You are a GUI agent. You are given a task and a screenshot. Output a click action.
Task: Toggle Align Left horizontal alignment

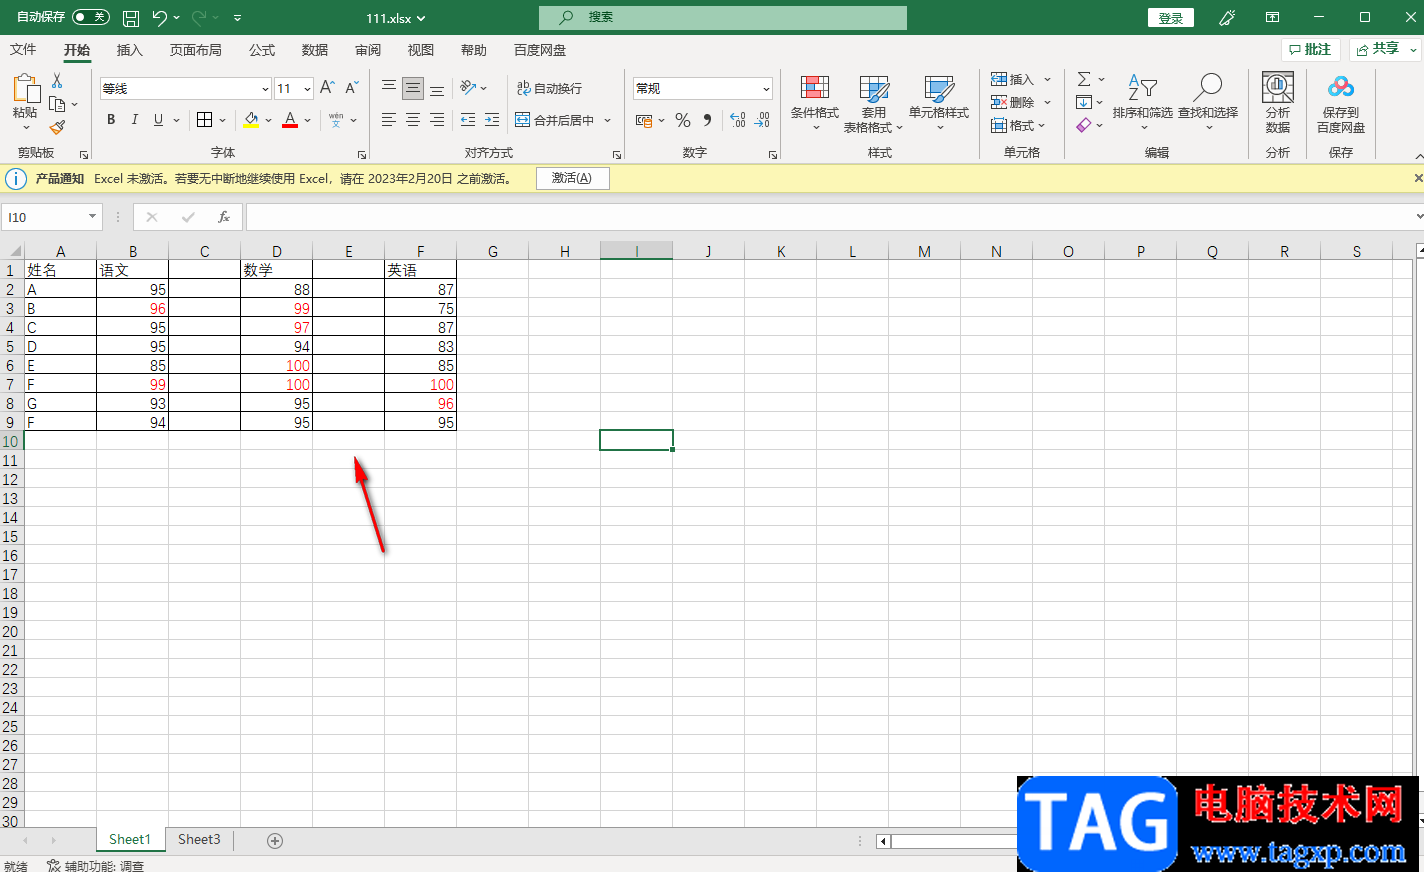pos(389,120)
